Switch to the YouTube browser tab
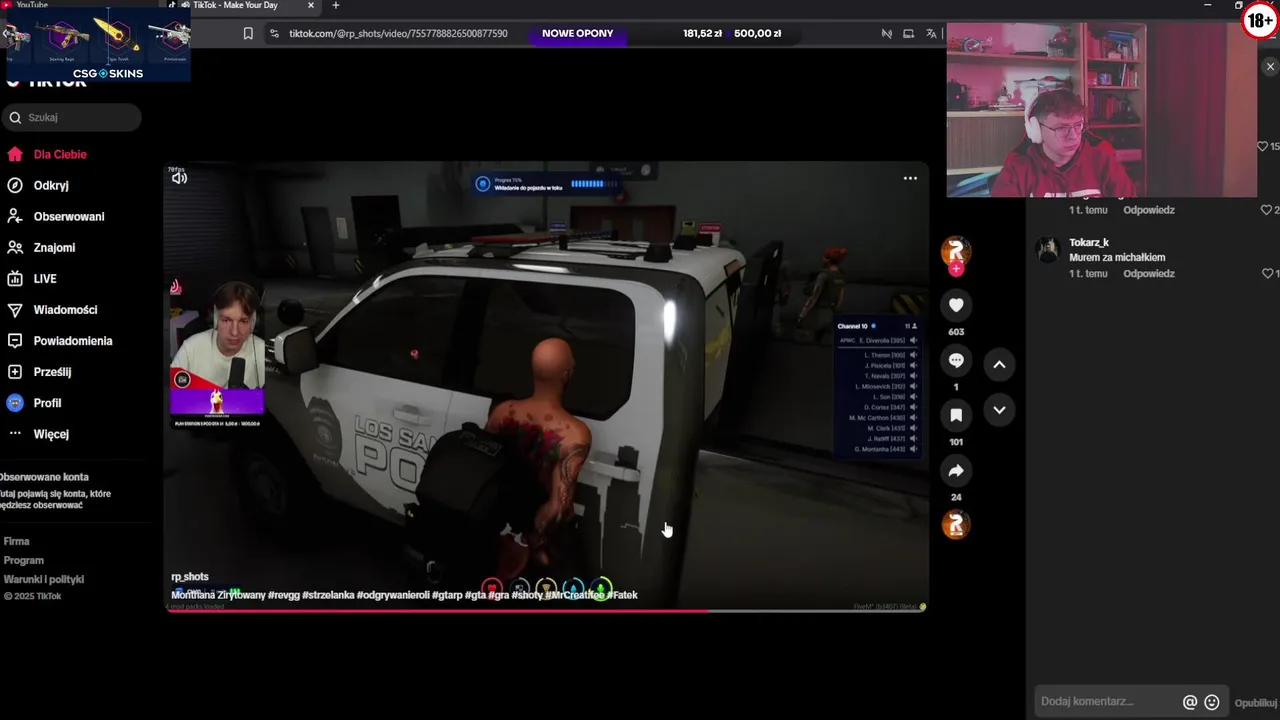 30,5
